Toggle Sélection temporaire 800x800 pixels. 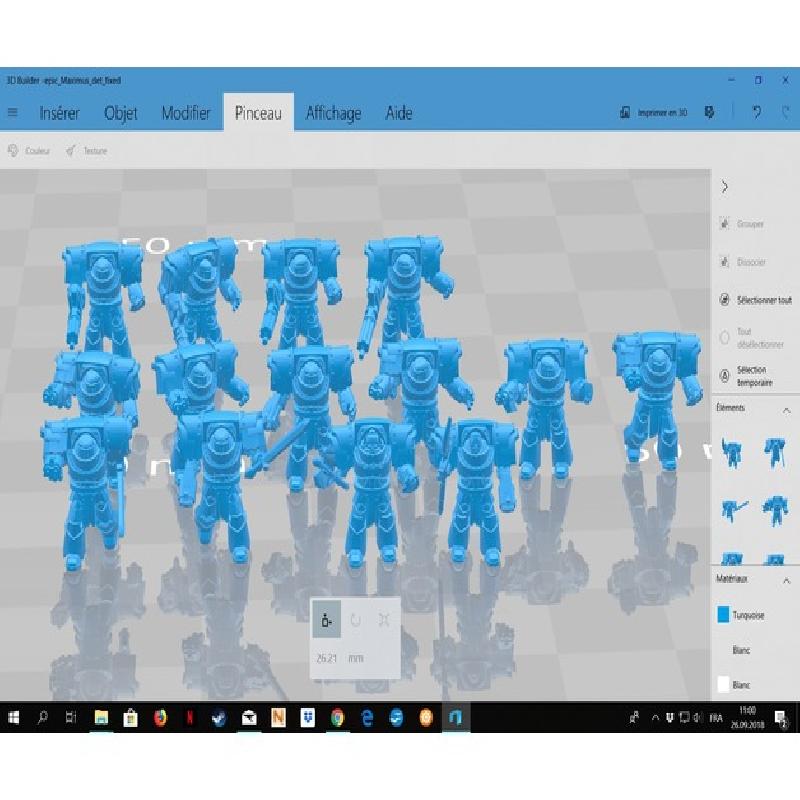tap(746, 376)
